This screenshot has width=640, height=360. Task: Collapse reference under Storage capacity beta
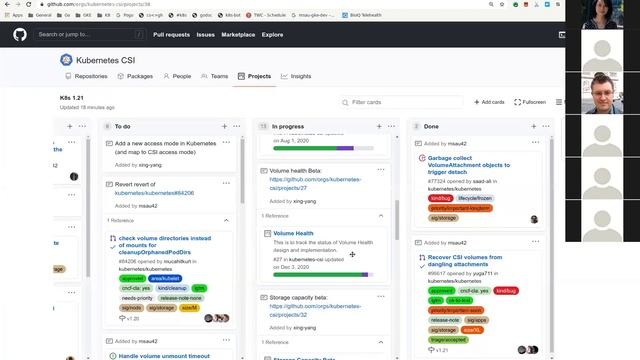(381, 342)
